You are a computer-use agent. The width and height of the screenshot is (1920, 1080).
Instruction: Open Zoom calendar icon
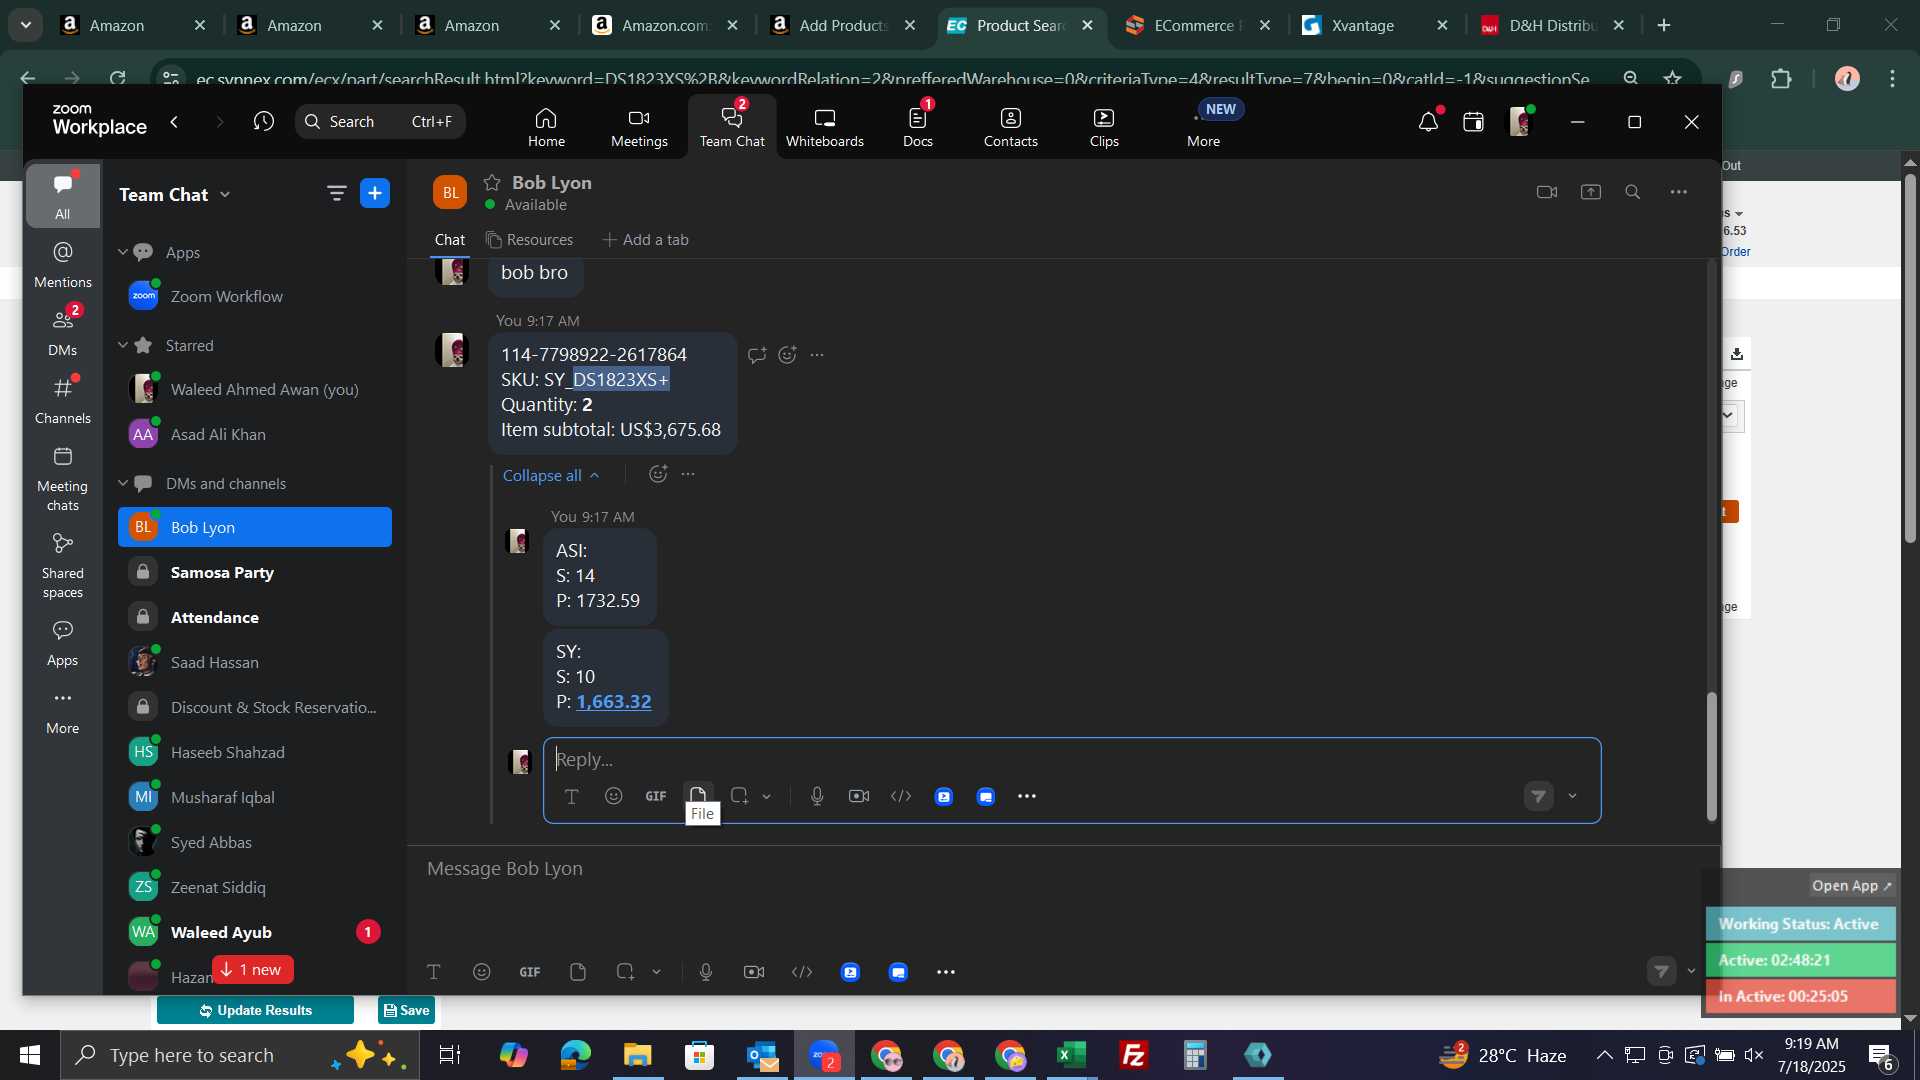1473,122
